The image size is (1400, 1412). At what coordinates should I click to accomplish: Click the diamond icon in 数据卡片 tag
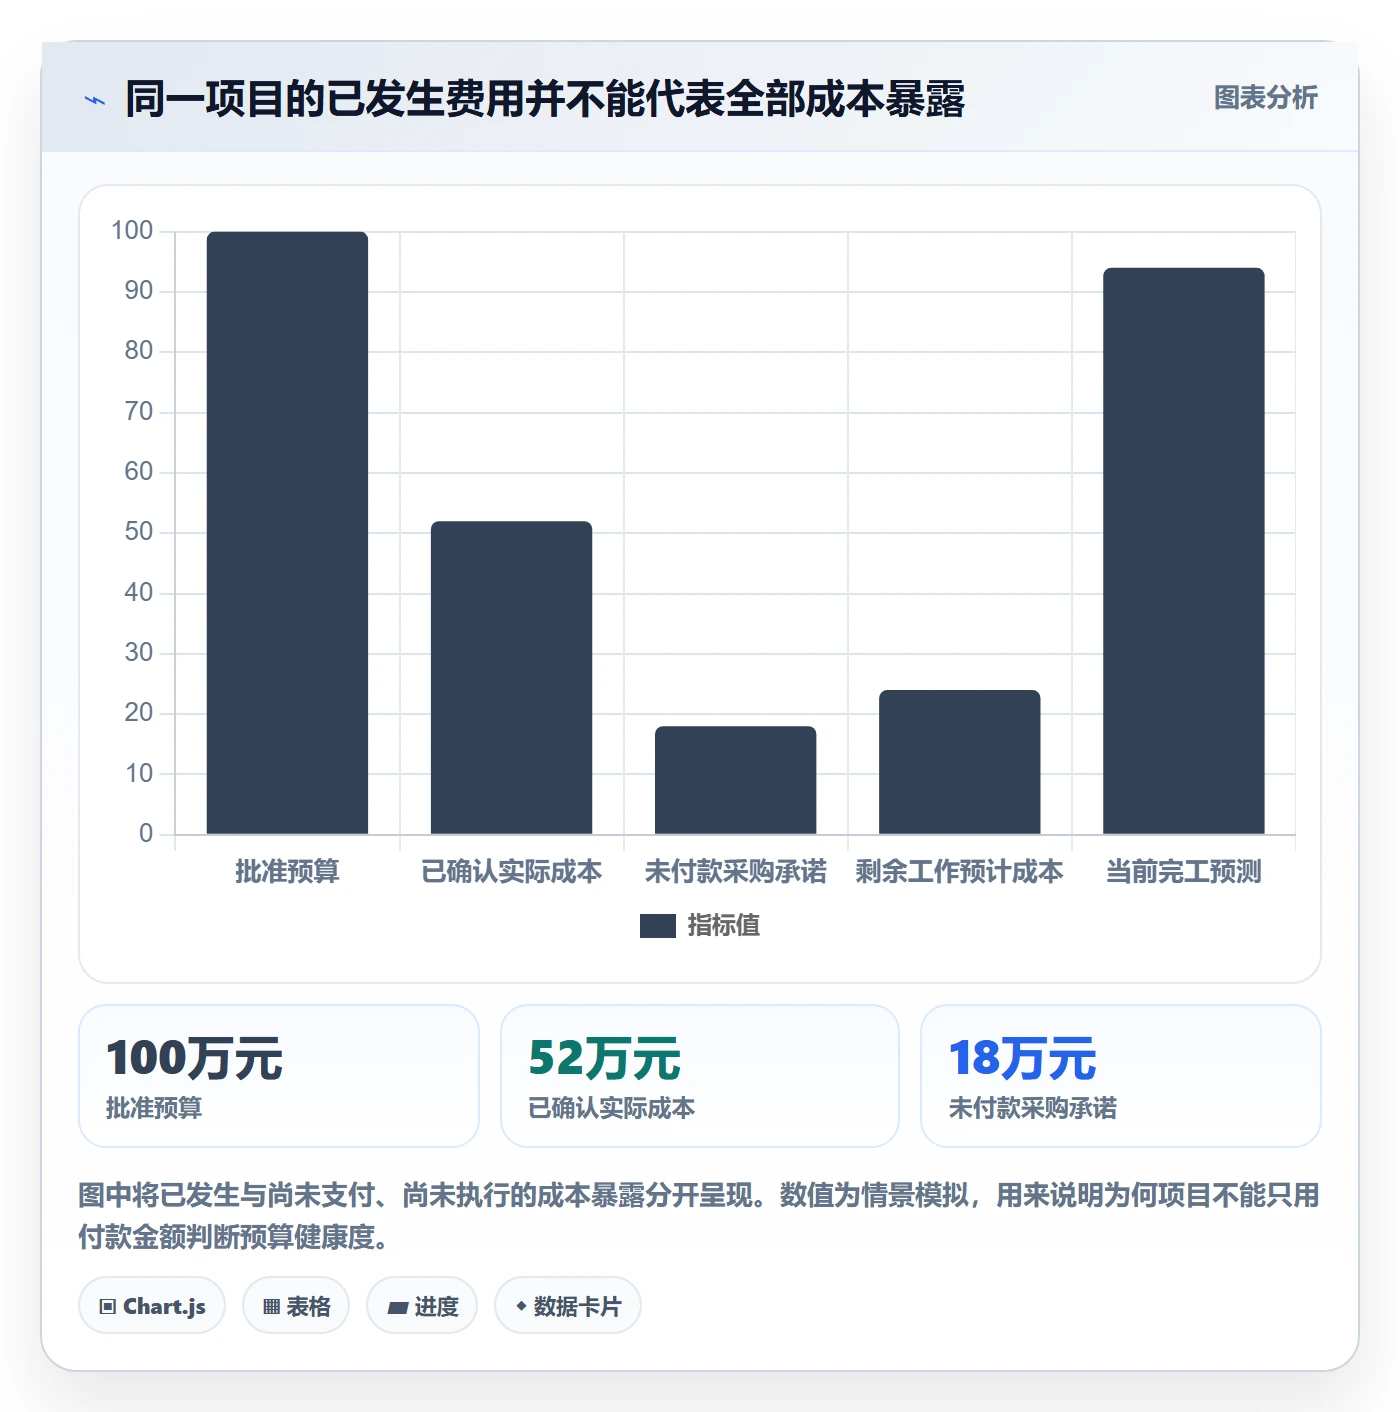[521, 1306]
